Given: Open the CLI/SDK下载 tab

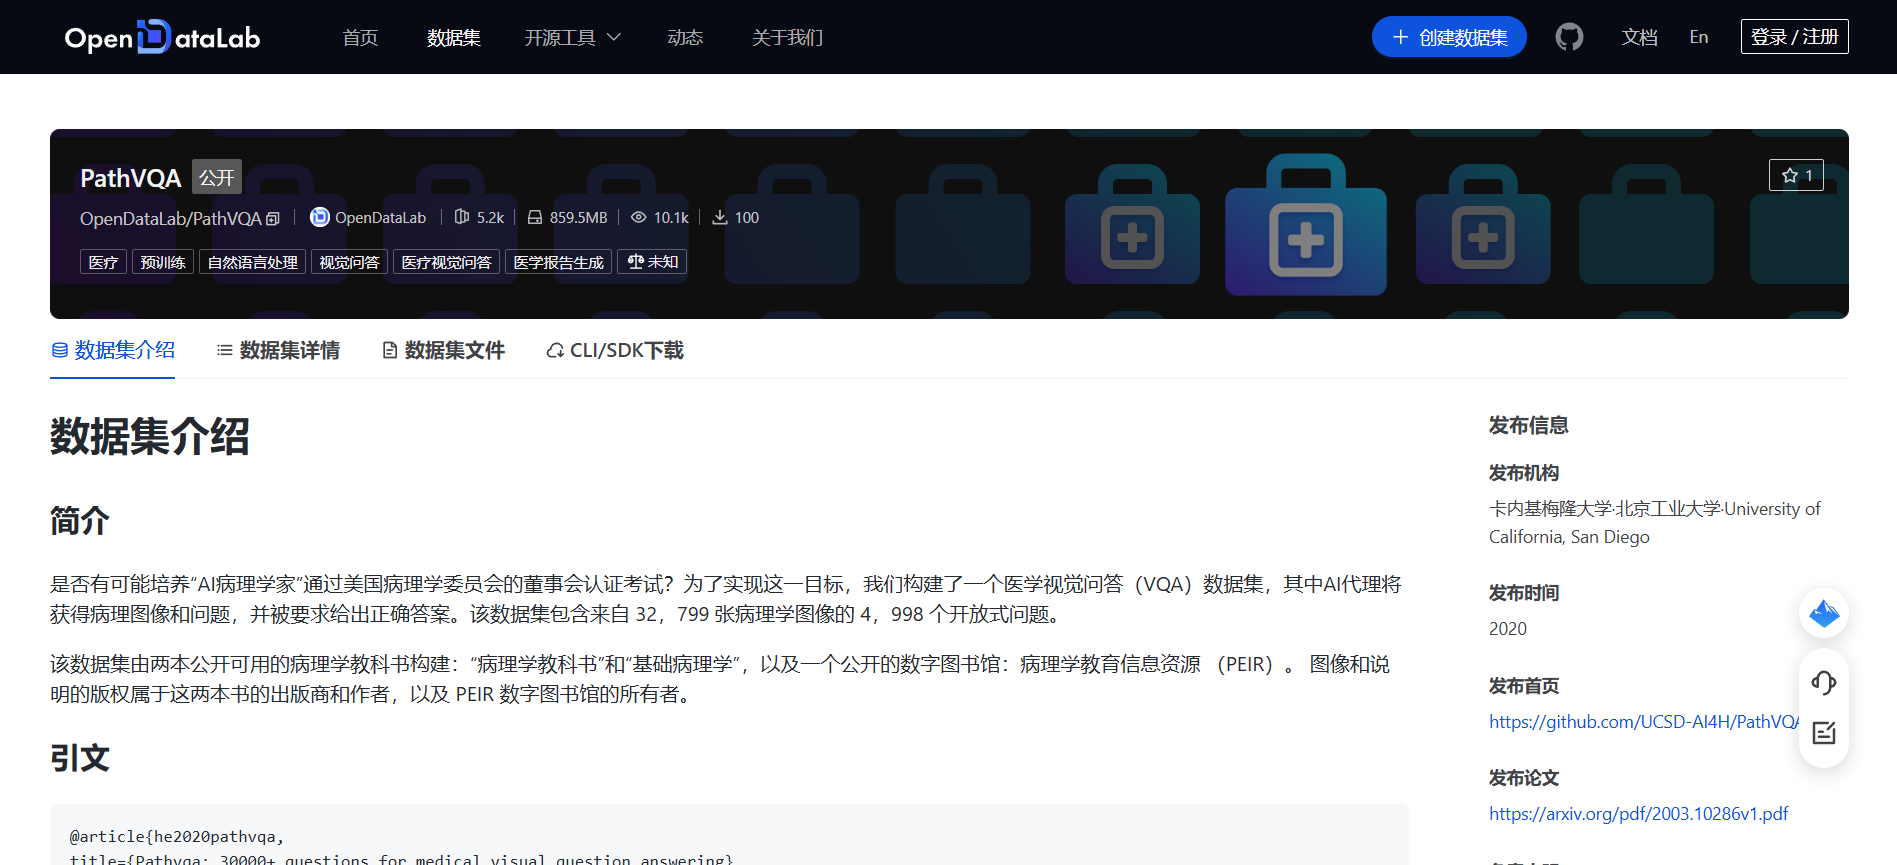Looking at the screenshot, I should pos(615,350).
